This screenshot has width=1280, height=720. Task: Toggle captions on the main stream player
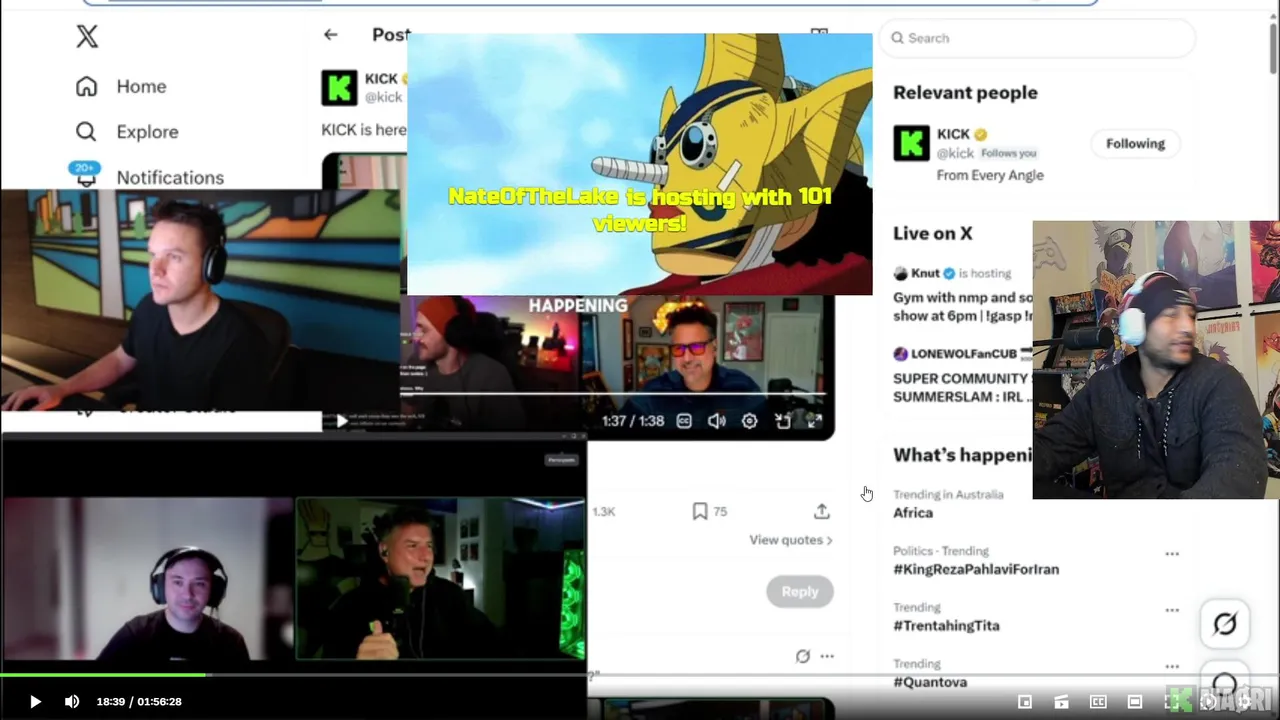click(x=1098, y=702)
